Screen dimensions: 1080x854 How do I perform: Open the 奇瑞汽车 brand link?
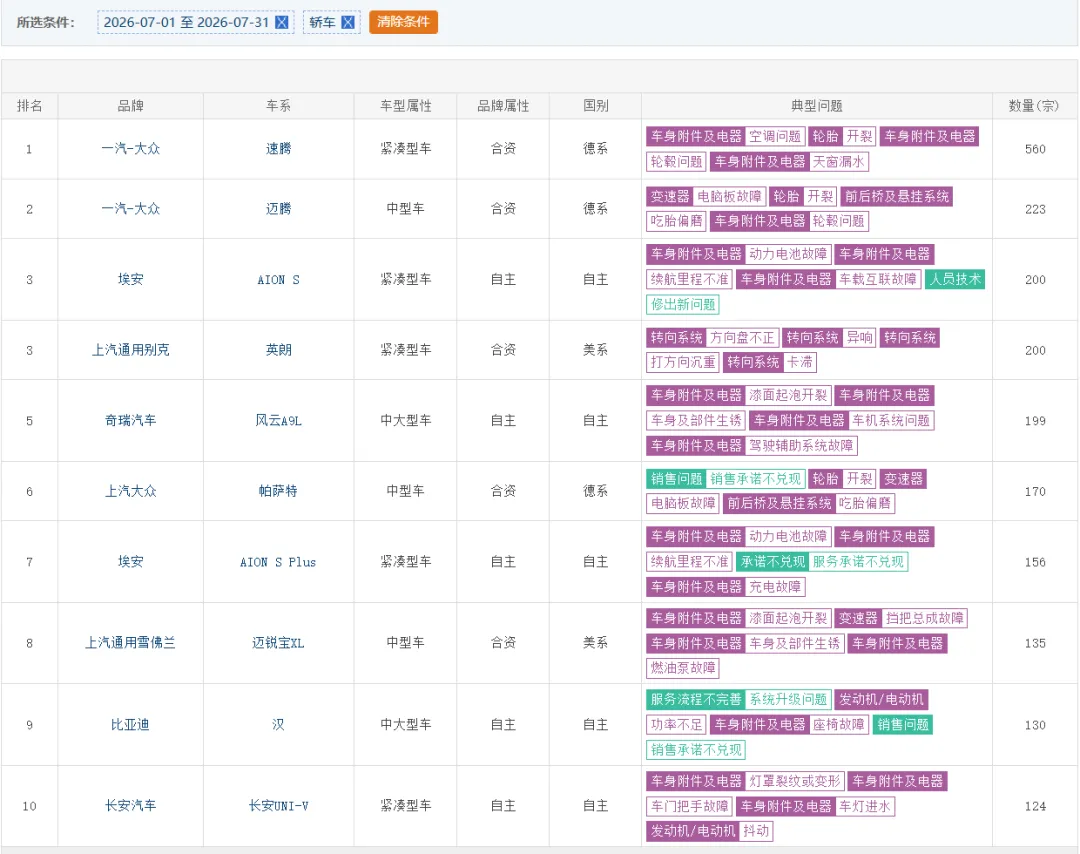tap(130, 420)
